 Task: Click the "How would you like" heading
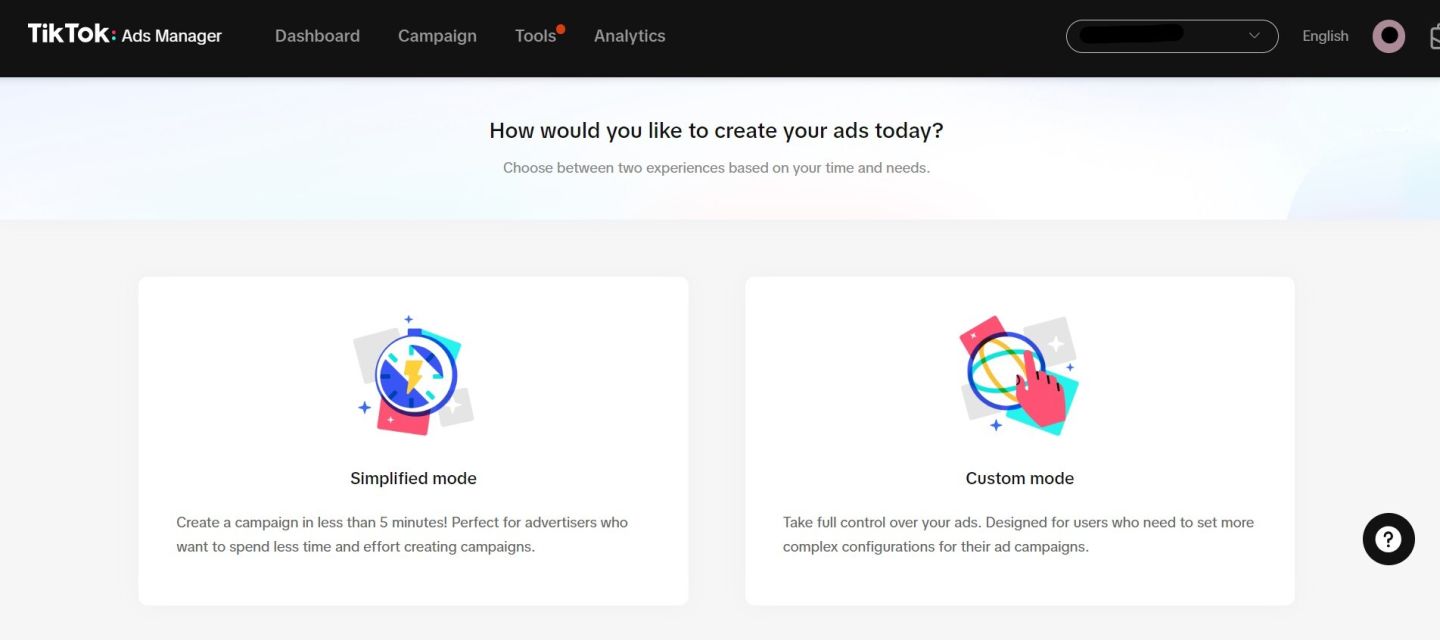pyautogui.click(x=716, y=130)
